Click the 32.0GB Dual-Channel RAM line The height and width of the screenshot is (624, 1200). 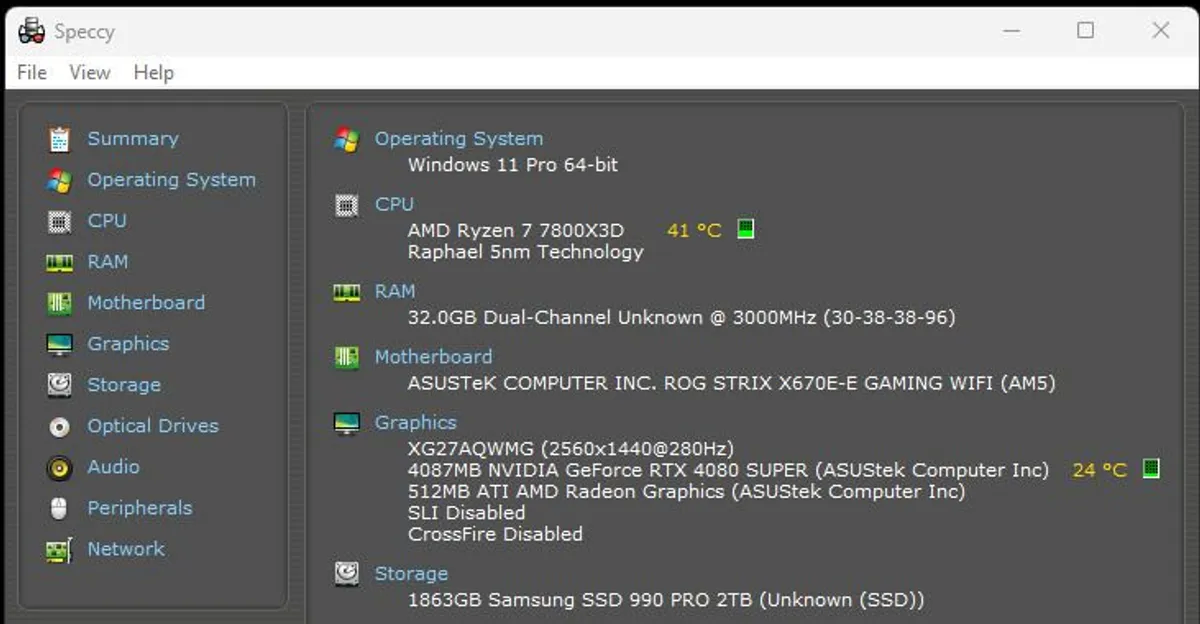pyautogui.click(x=681, y=318)
